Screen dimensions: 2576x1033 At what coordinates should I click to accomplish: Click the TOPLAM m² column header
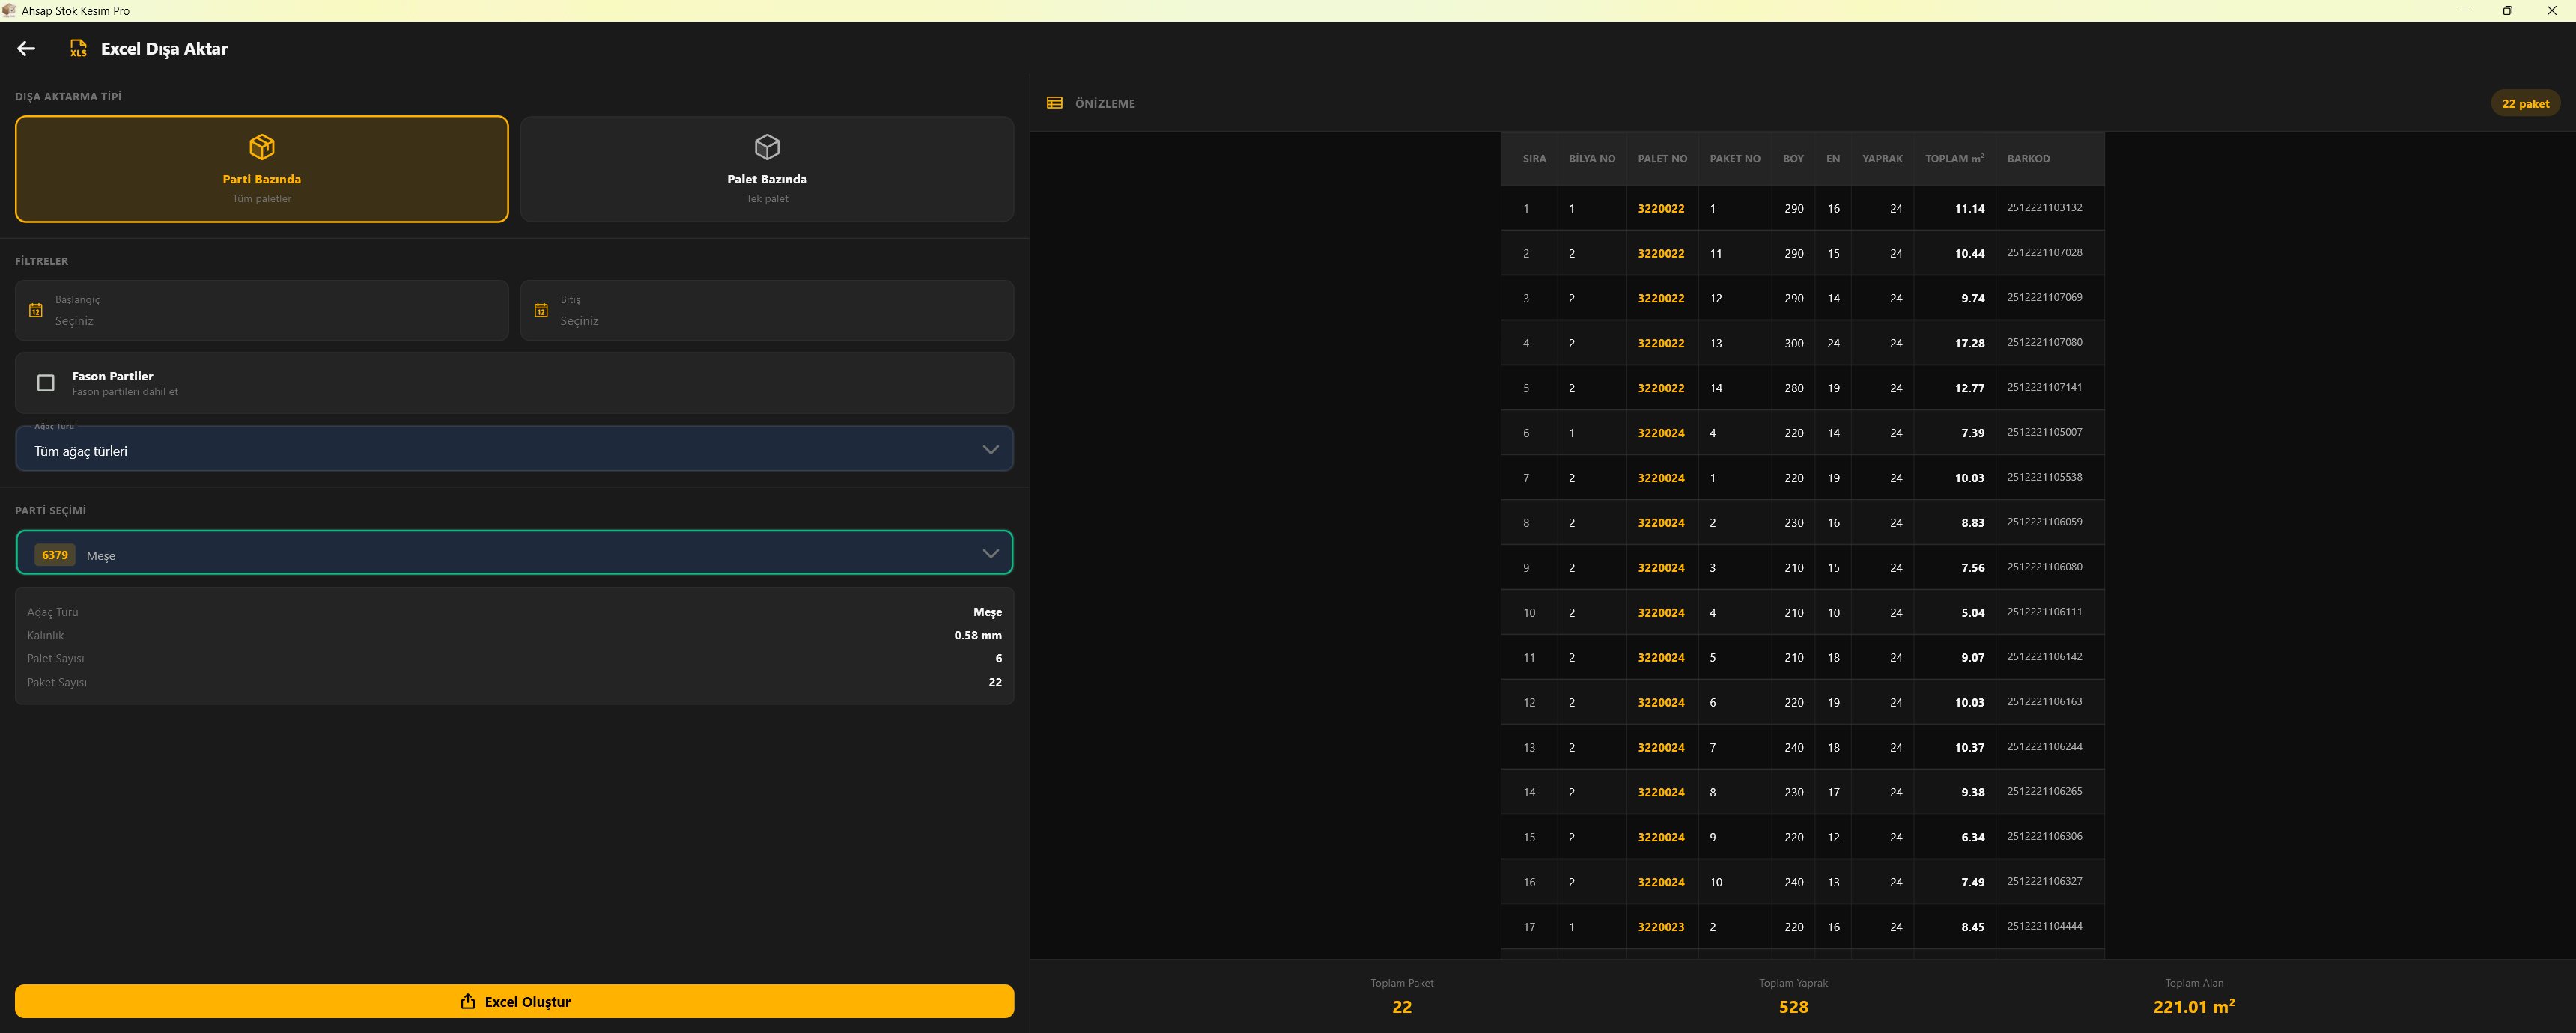[x=1954, y=159]
